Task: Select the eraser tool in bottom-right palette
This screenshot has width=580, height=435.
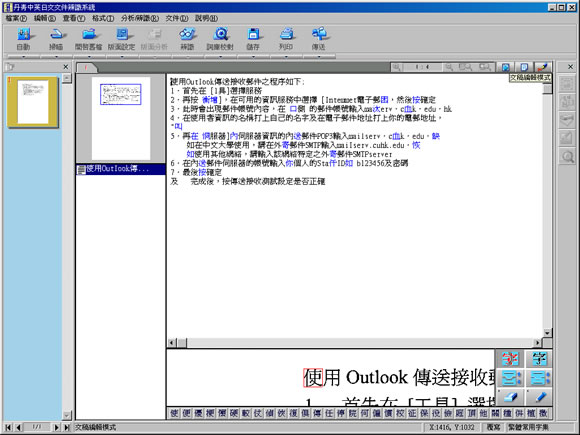Action: [510, 398]
